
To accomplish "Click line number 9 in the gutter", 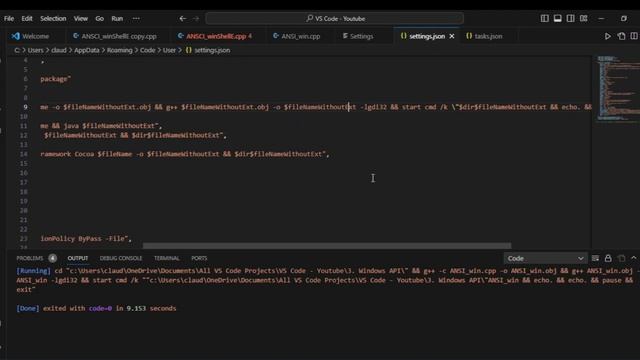I will click(25, 107).
